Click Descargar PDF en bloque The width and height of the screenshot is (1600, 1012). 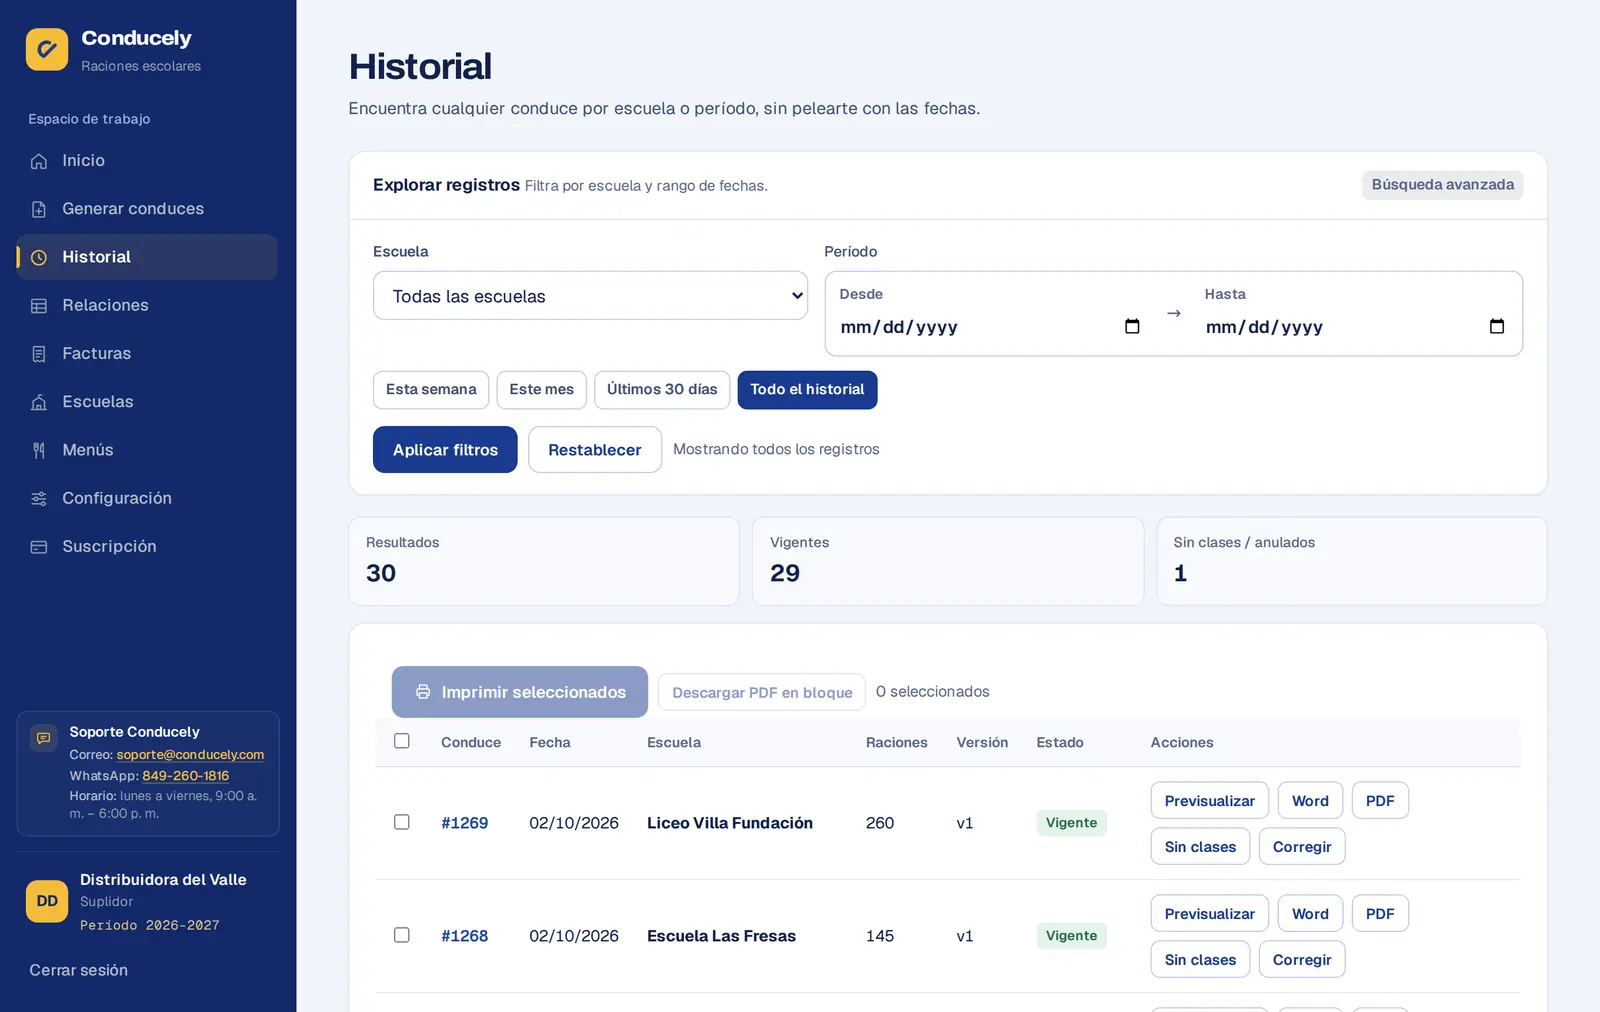click(x=762, y=692)
